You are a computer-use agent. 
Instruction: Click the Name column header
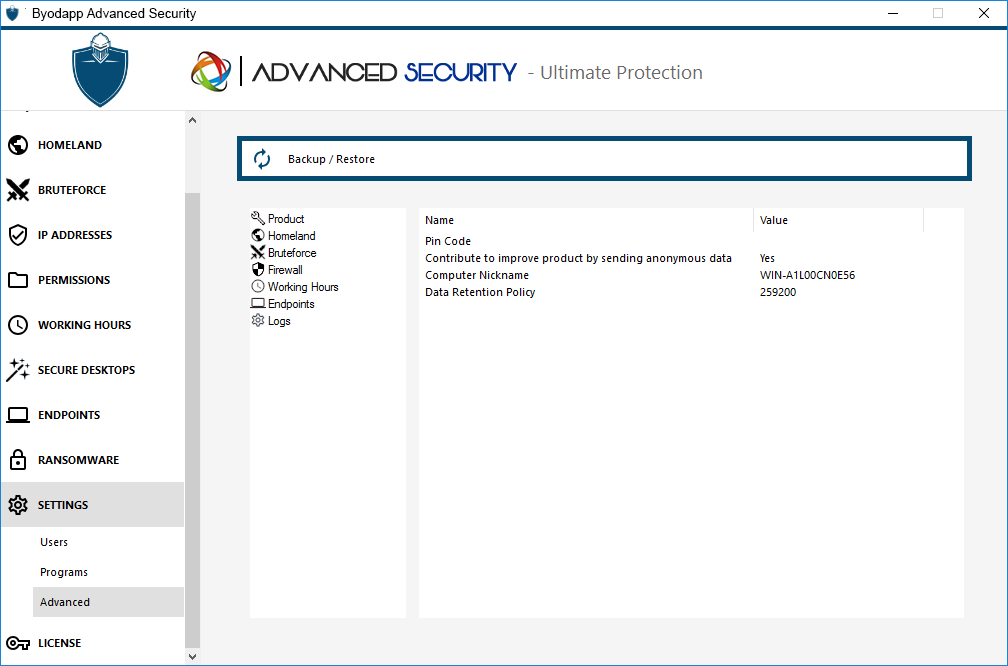586,220
